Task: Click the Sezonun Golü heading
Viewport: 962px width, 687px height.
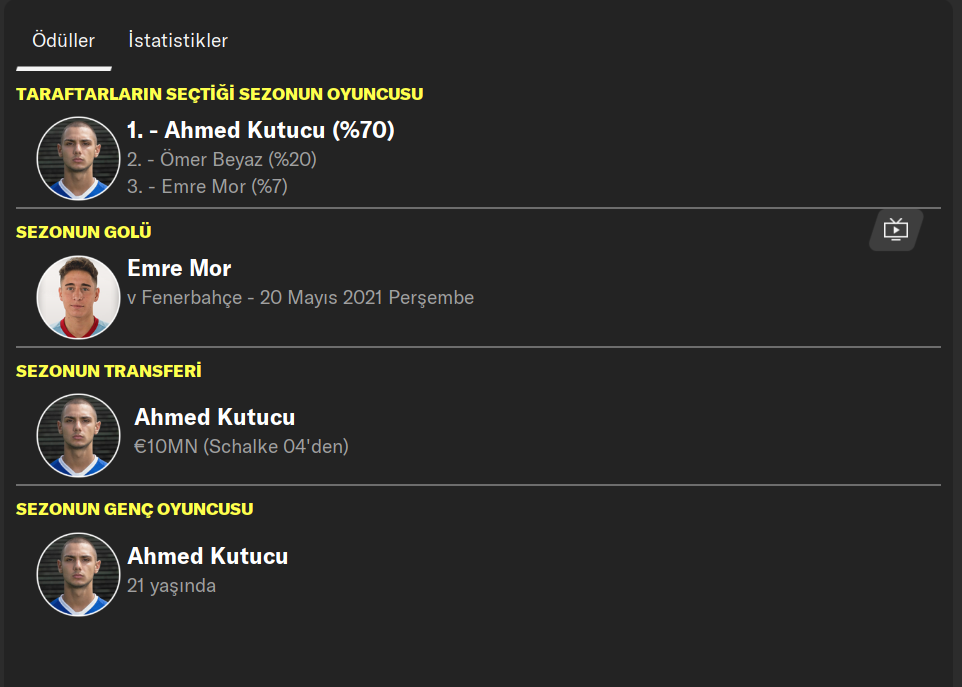Action: coord(84,232)
